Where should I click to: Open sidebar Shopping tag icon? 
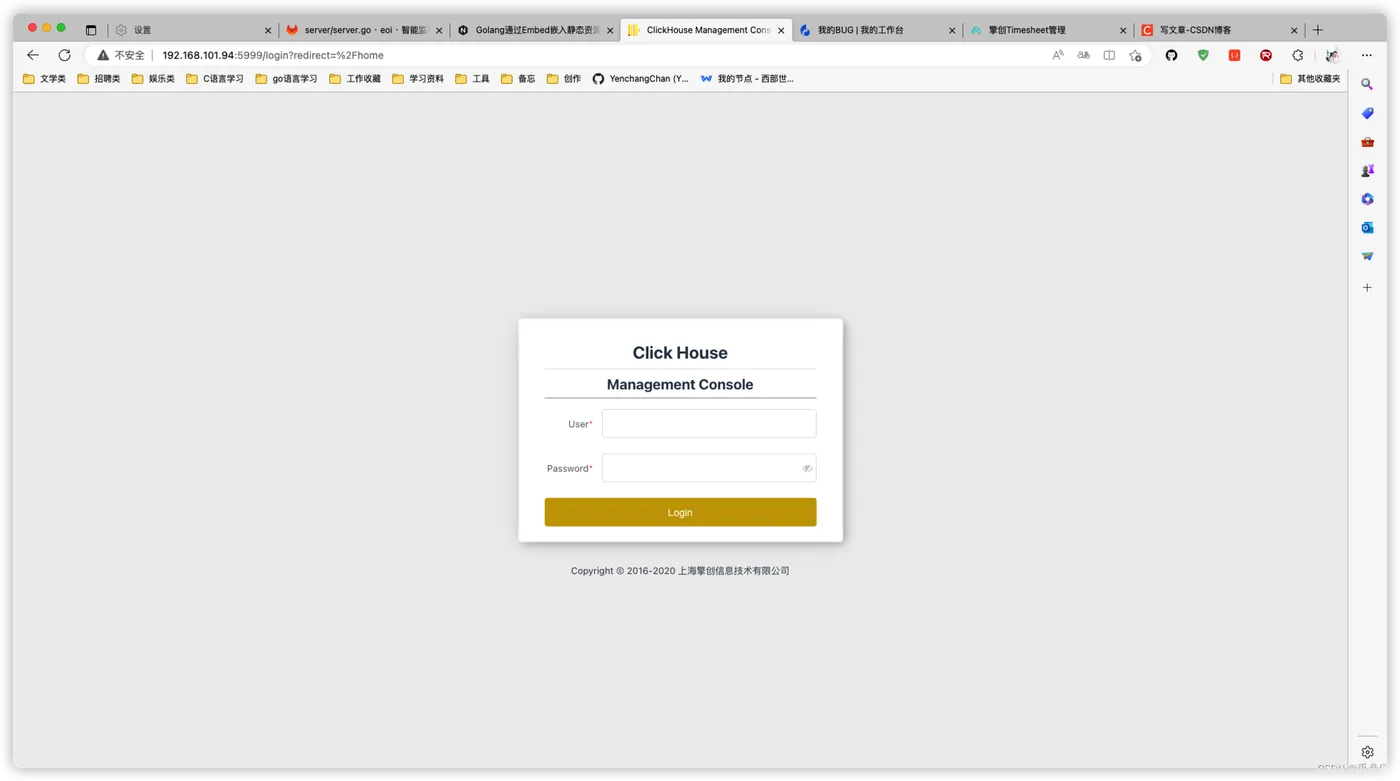point(1367,113)
